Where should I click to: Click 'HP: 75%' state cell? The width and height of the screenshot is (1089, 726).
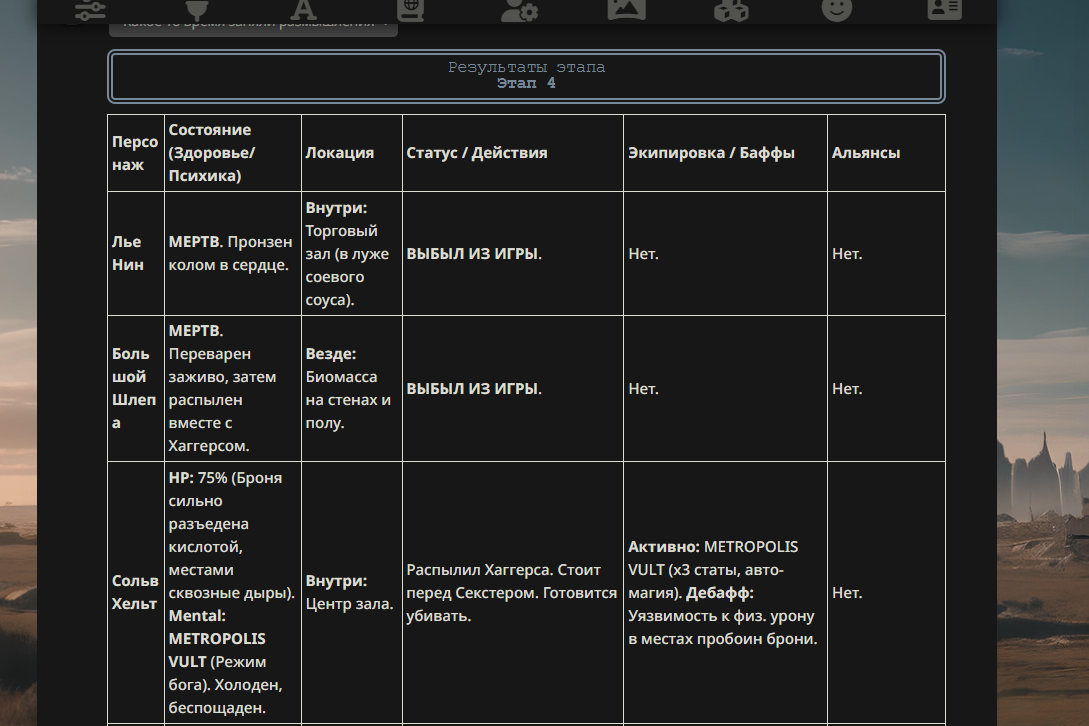pos(233,593)
